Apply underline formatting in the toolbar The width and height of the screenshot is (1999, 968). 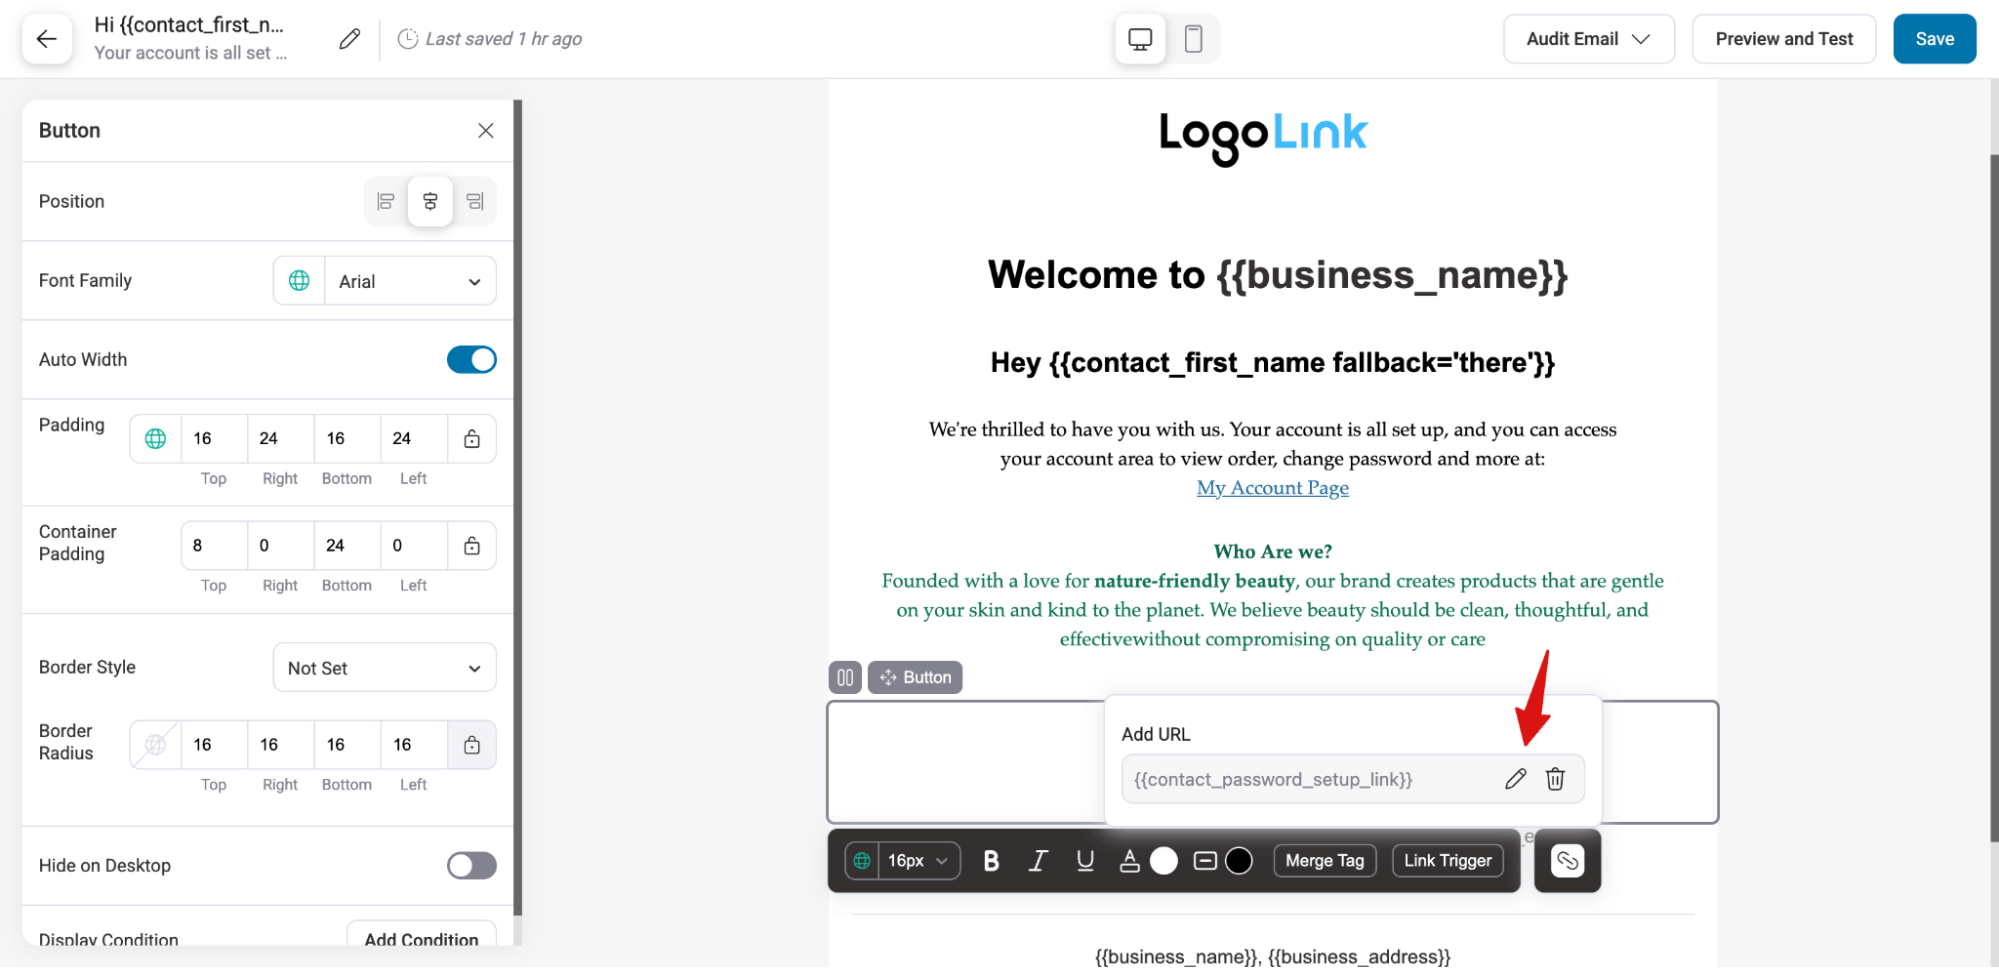pos(1085,860)
